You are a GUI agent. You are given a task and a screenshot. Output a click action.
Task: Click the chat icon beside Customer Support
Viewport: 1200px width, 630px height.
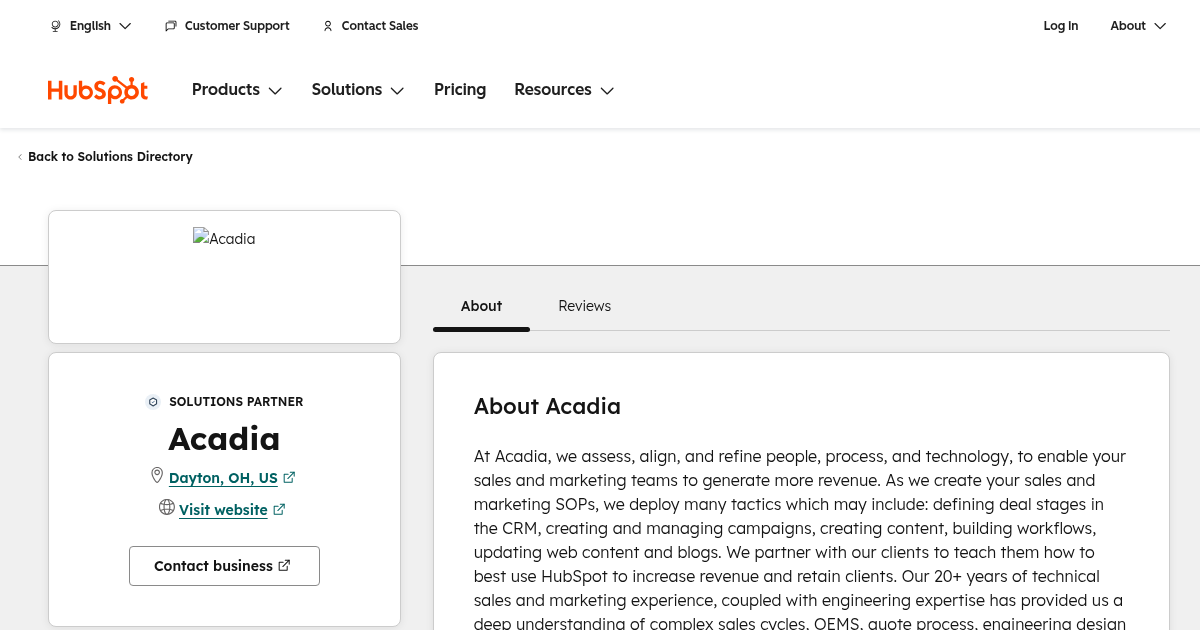coord(171,26)
